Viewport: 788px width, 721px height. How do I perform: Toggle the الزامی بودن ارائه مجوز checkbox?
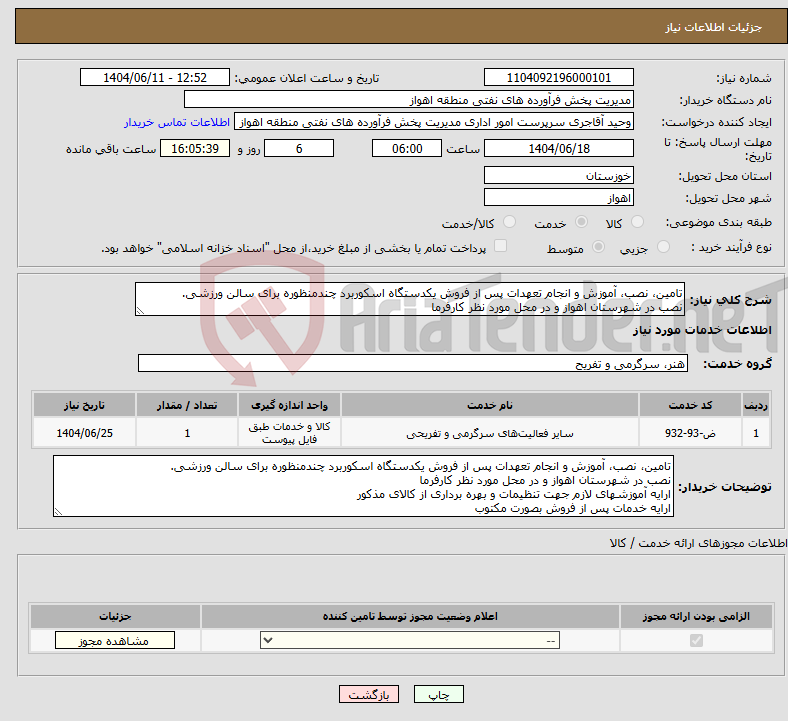click(696, 641)
